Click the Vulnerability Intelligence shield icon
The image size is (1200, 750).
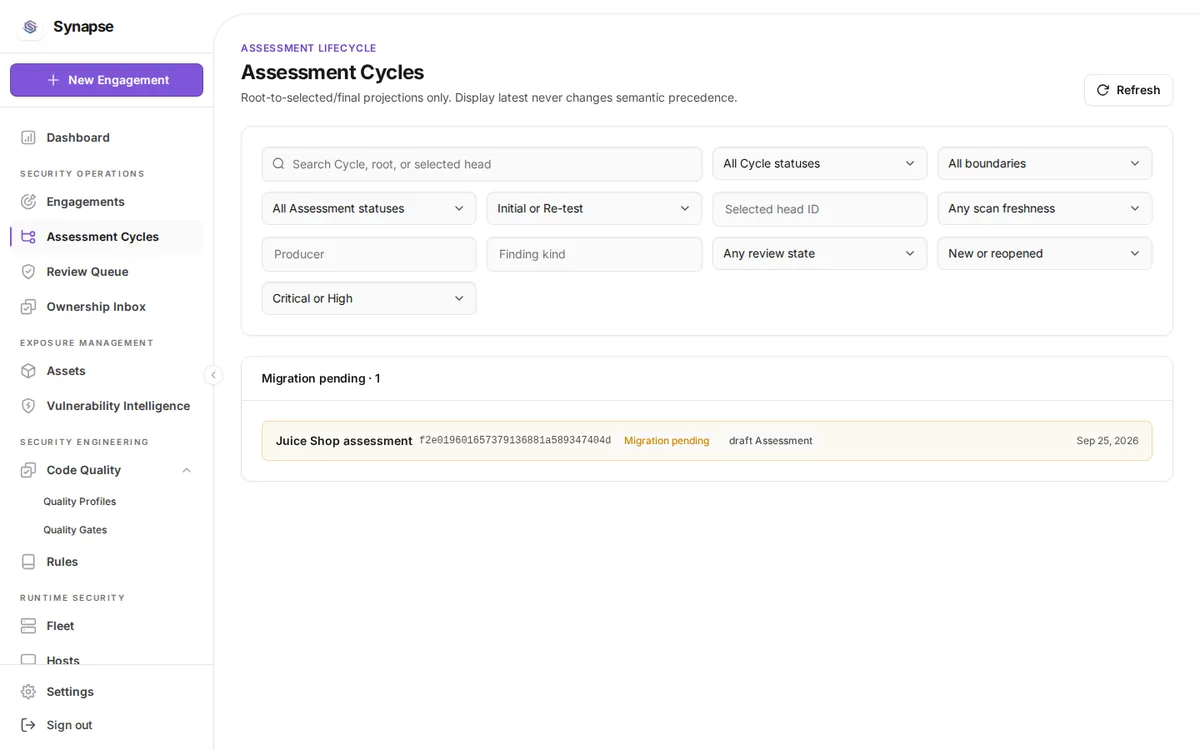point(28,406)
